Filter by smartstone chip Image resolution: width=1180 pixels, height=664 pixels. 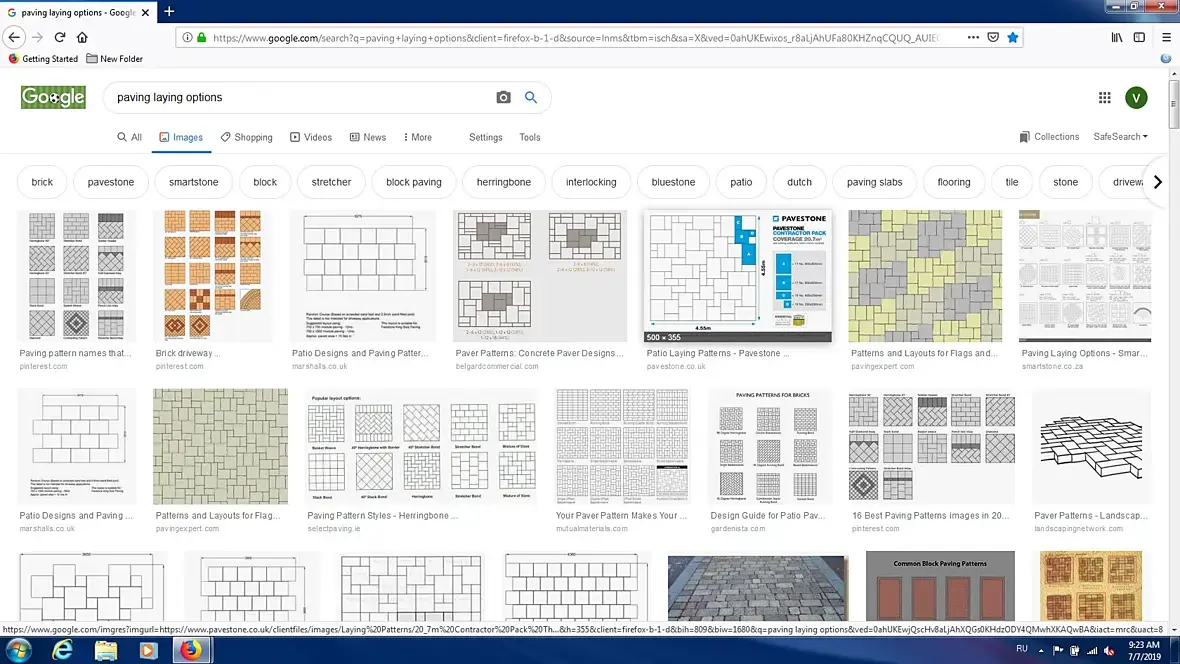[193, 181]
